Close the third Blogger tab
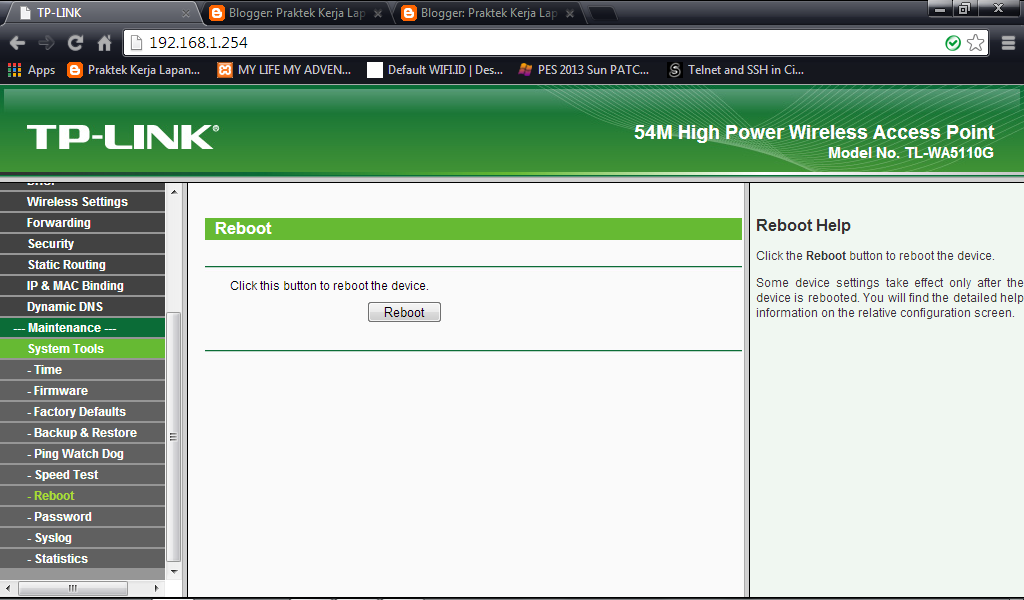Viewport: 1024px width, 600px height. click(x=569, y=14)
